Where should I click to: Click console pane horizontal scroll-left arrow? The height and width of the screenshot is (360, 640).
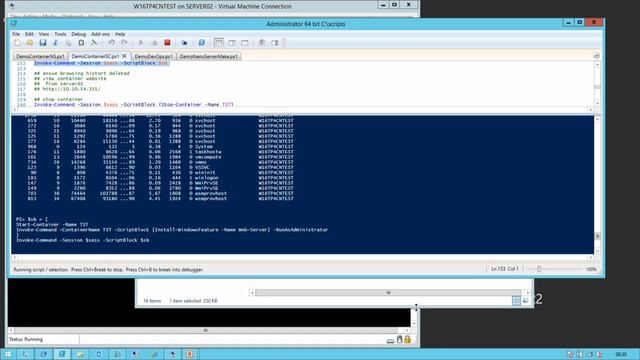[15, 258]
